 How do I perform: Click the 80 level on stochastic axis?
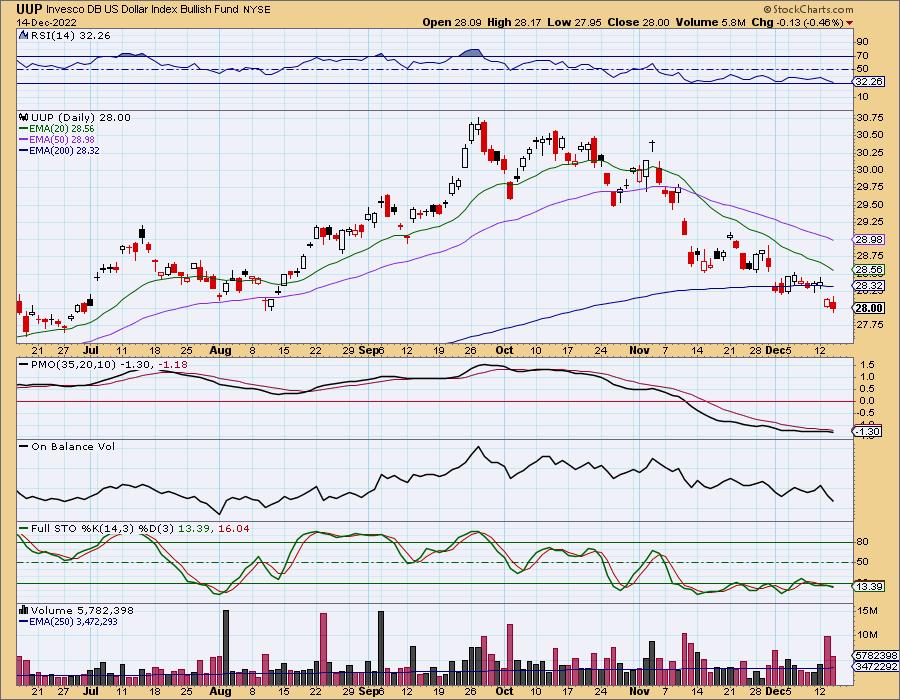(863, 542)
